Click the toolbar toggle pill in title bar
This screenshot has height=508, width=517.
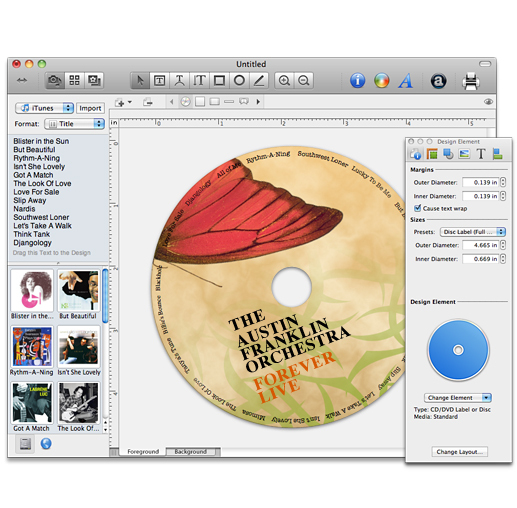[485, 63]
